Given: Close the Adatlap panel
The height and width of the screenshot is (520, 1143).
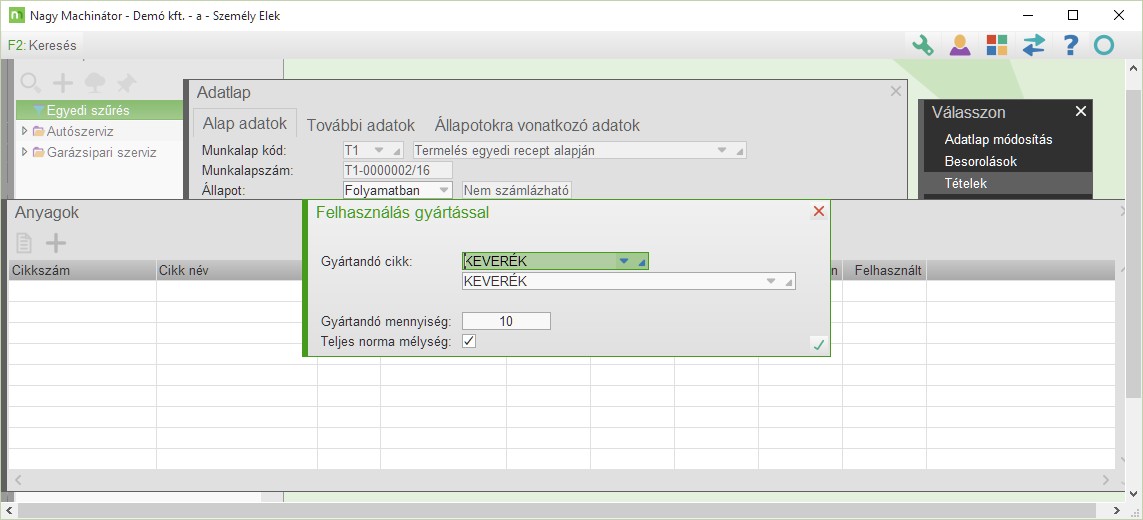Looking at the screenshot, I should pos(896,91).
